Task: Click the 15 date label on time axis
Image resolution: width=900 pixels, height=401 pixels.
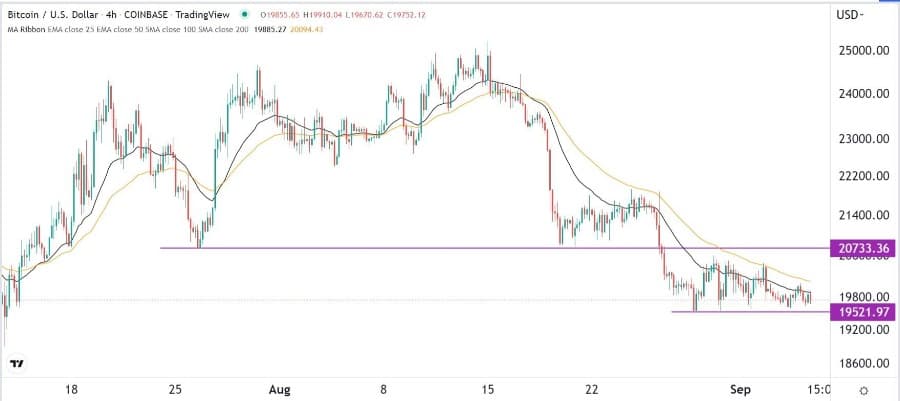Action: [x=488, y=391]
